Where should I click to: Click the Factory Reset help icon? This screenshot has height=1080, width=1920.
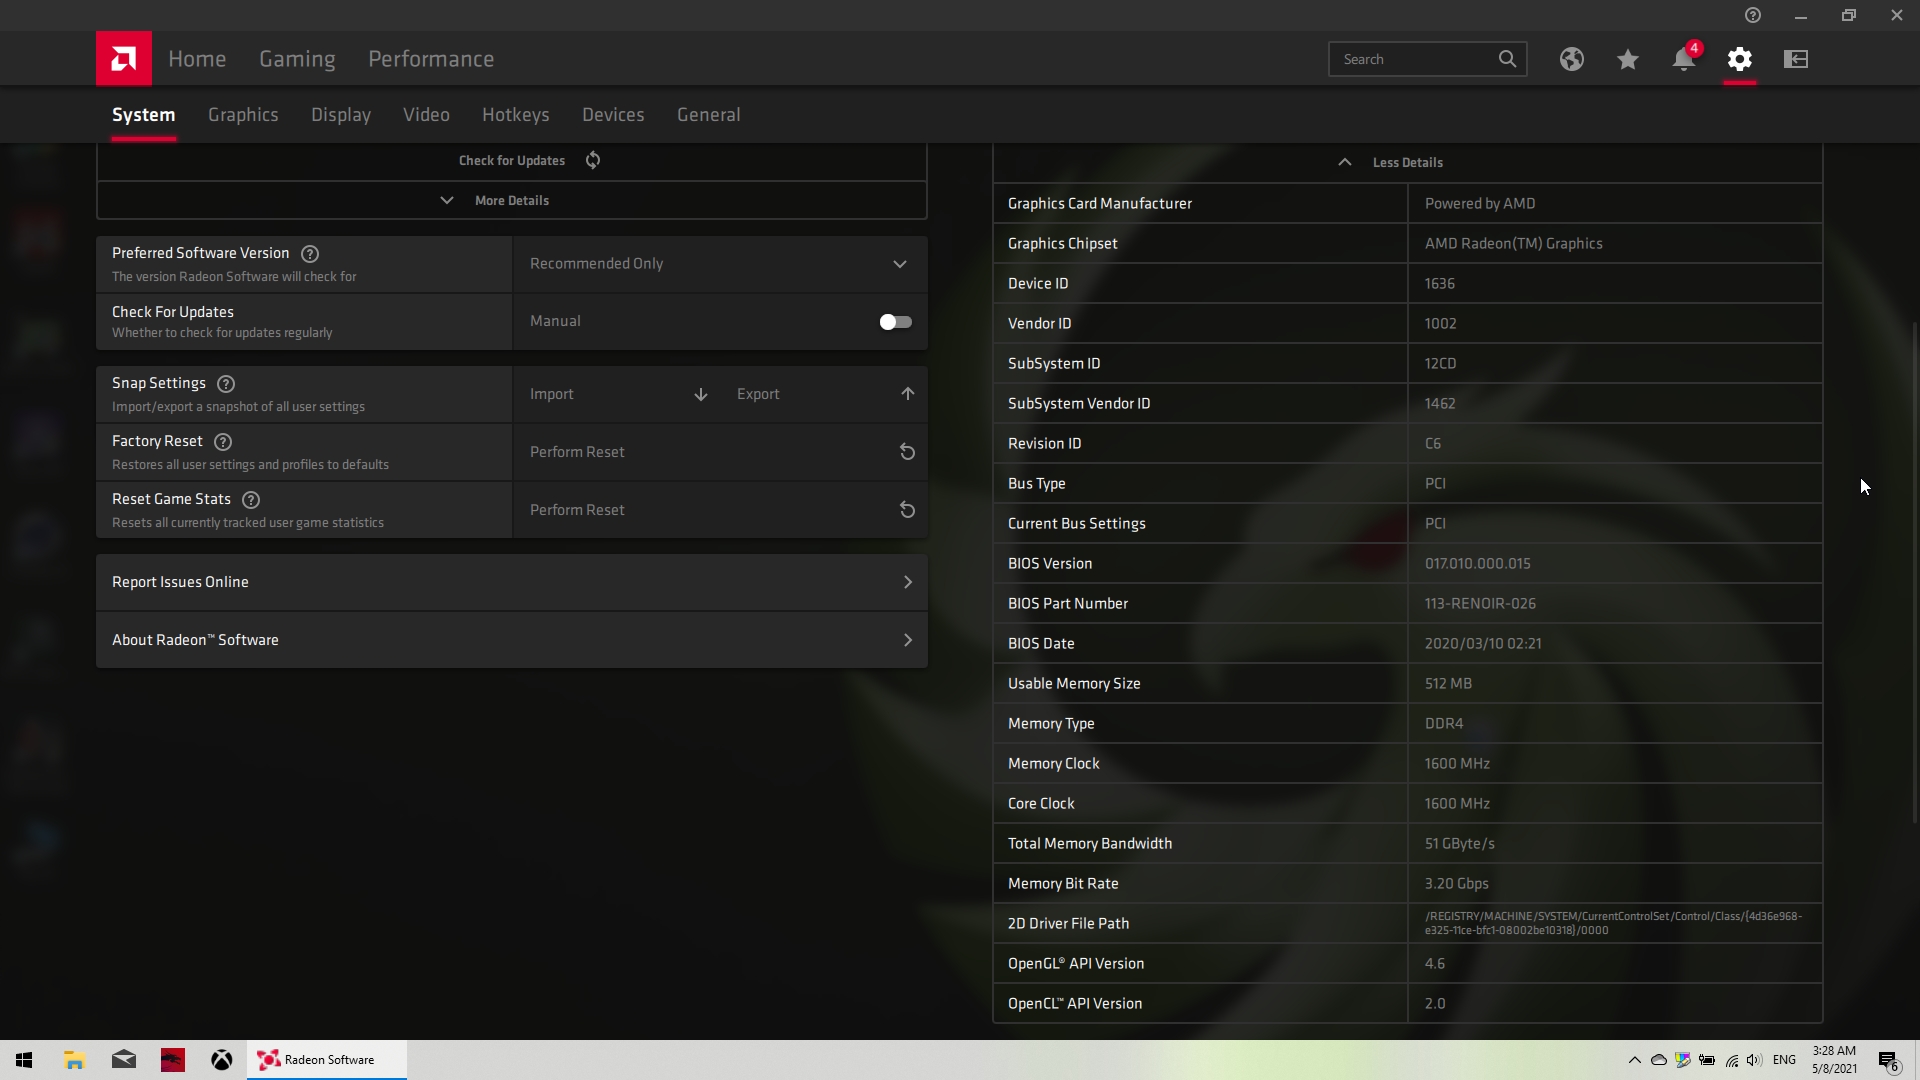point(223,441)
